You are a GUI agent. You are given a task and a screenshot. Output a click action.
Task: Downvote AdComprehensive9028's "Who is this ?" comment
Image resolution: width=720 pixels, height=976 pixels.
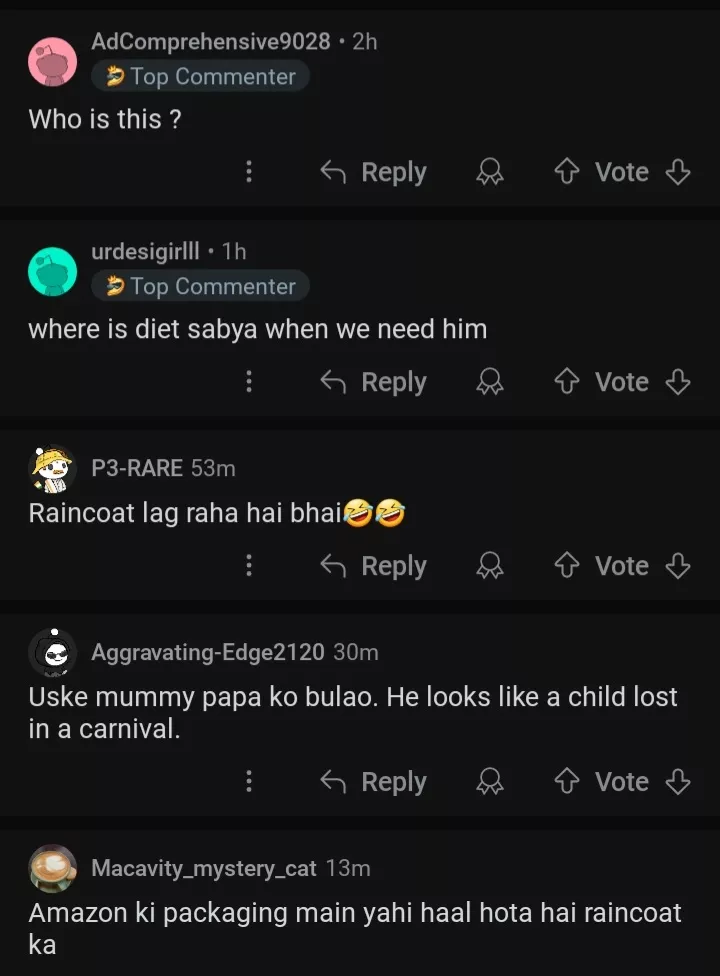(x=678, y=173)
